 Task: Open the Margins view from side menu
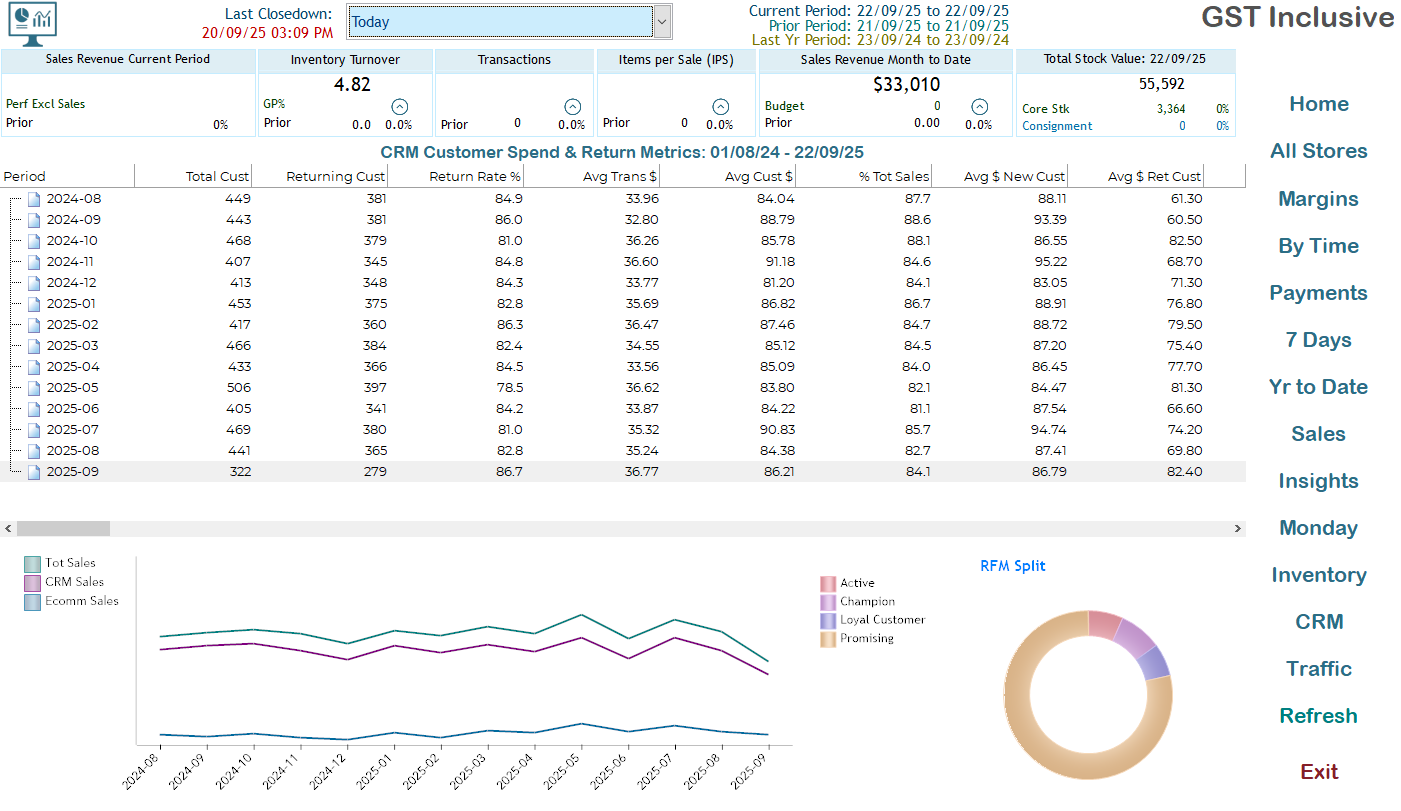(x=1318, y=199)
